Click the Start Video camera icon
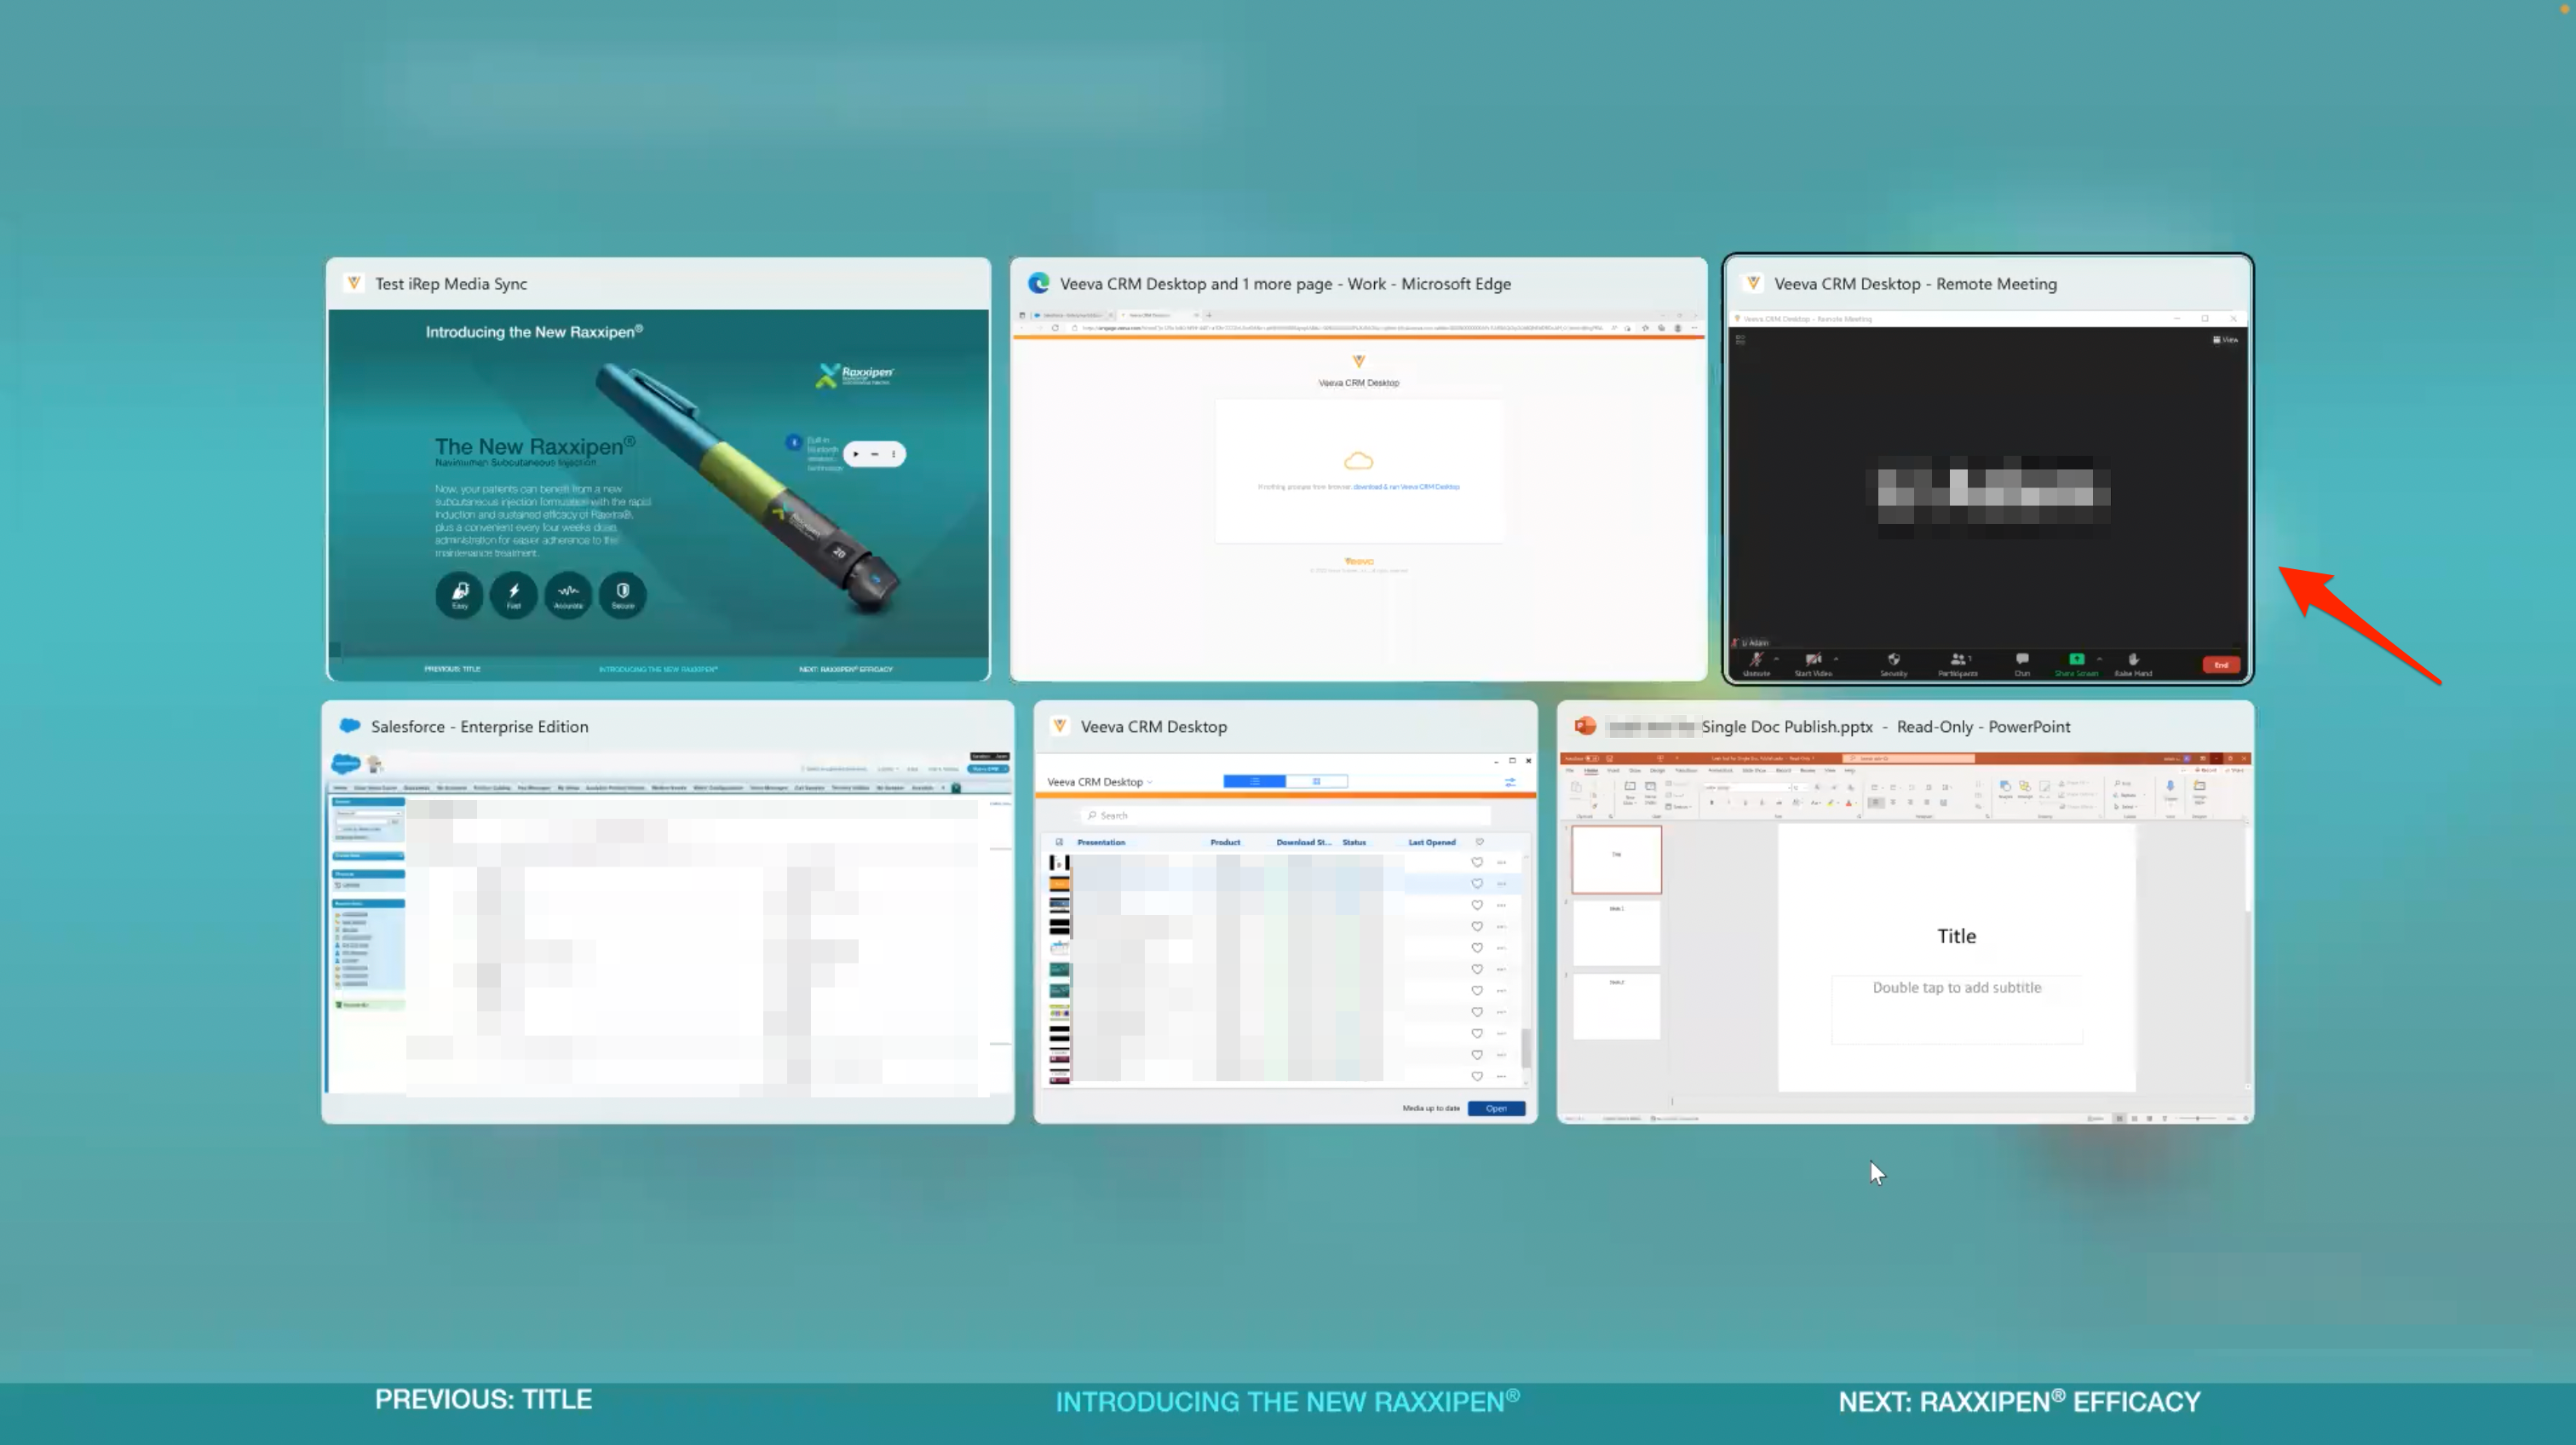 (1812, 660)
